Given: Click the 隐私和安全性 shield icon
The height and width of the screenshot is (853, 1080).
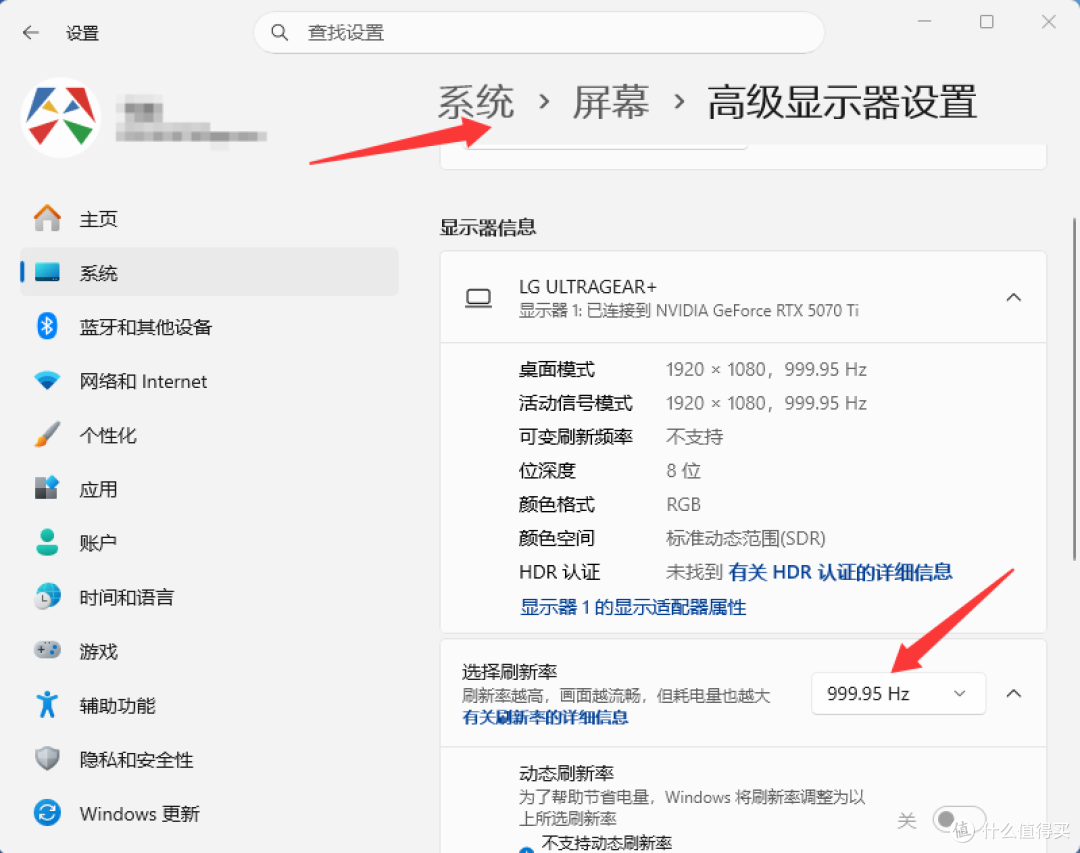Looking at the screenshot, I should [x=47, y=758].
